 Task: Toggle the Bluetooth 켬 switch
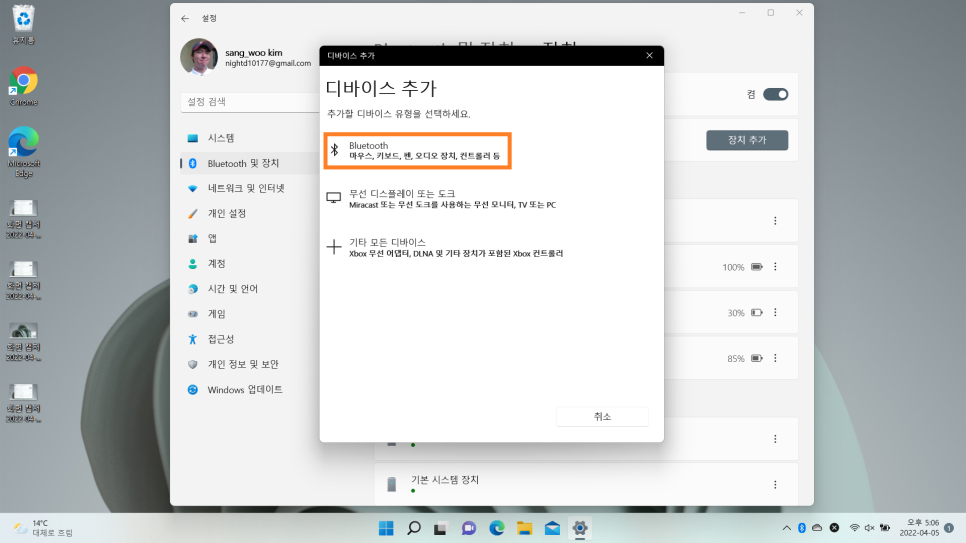tap(775, 94)
